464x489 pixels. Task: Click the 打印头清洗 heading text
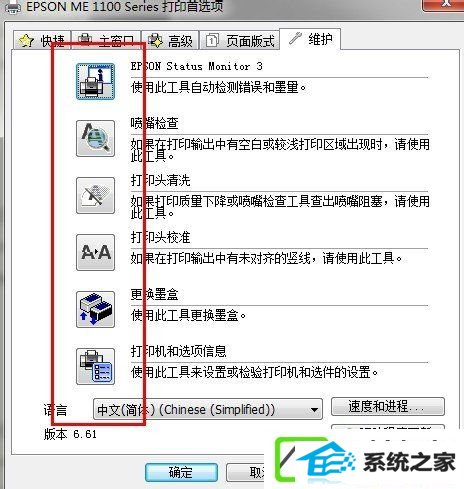[x=160, y=181]
